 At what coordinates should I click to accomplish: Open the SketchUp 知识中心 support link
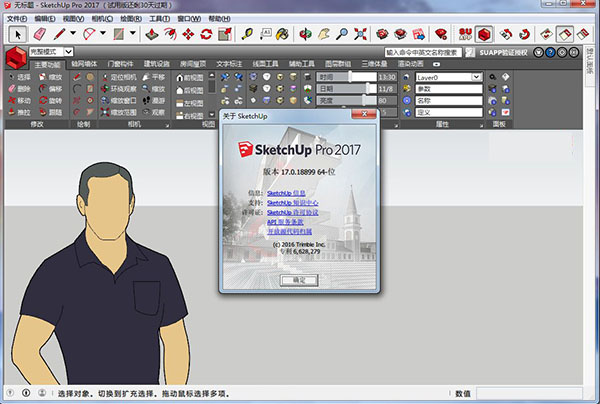tap(293, 203)
